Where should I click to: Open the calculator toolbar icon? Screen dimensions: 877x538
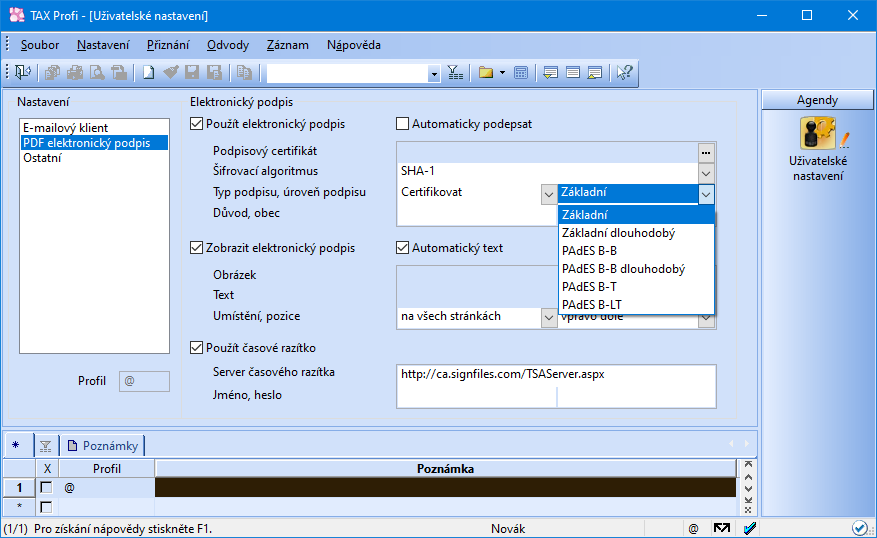521,73
